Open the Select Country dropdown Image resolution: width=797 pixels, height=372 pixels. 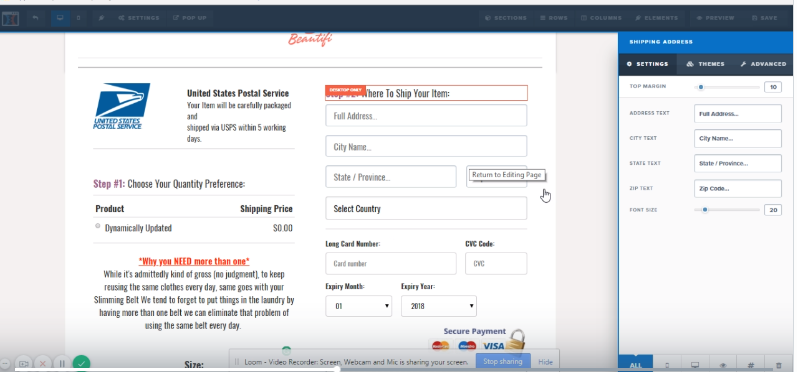(x=426, y=208)
